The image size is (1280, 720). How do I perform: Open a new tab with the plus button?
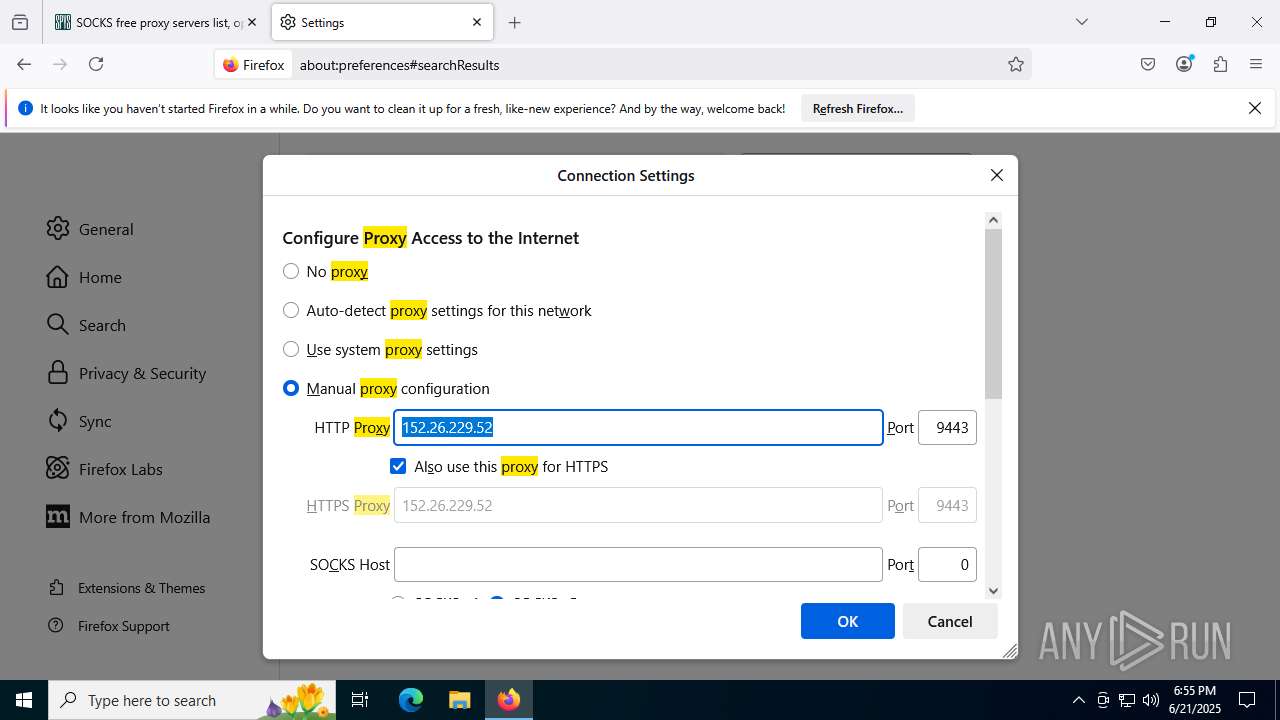514,22
